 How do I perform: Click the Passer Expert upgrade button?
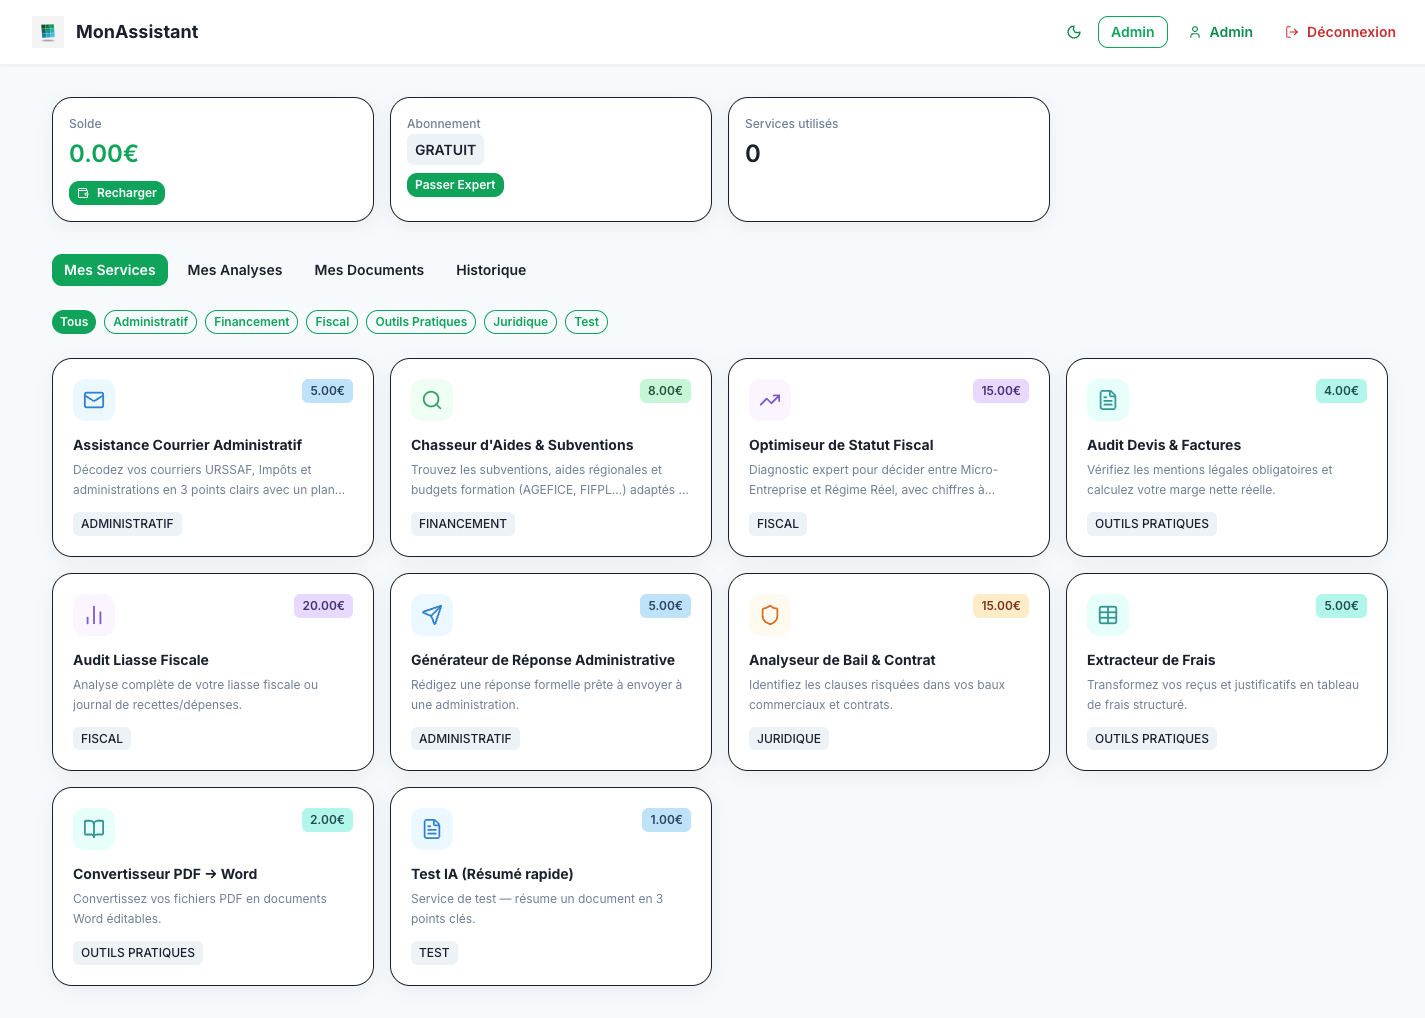[455, 185]
